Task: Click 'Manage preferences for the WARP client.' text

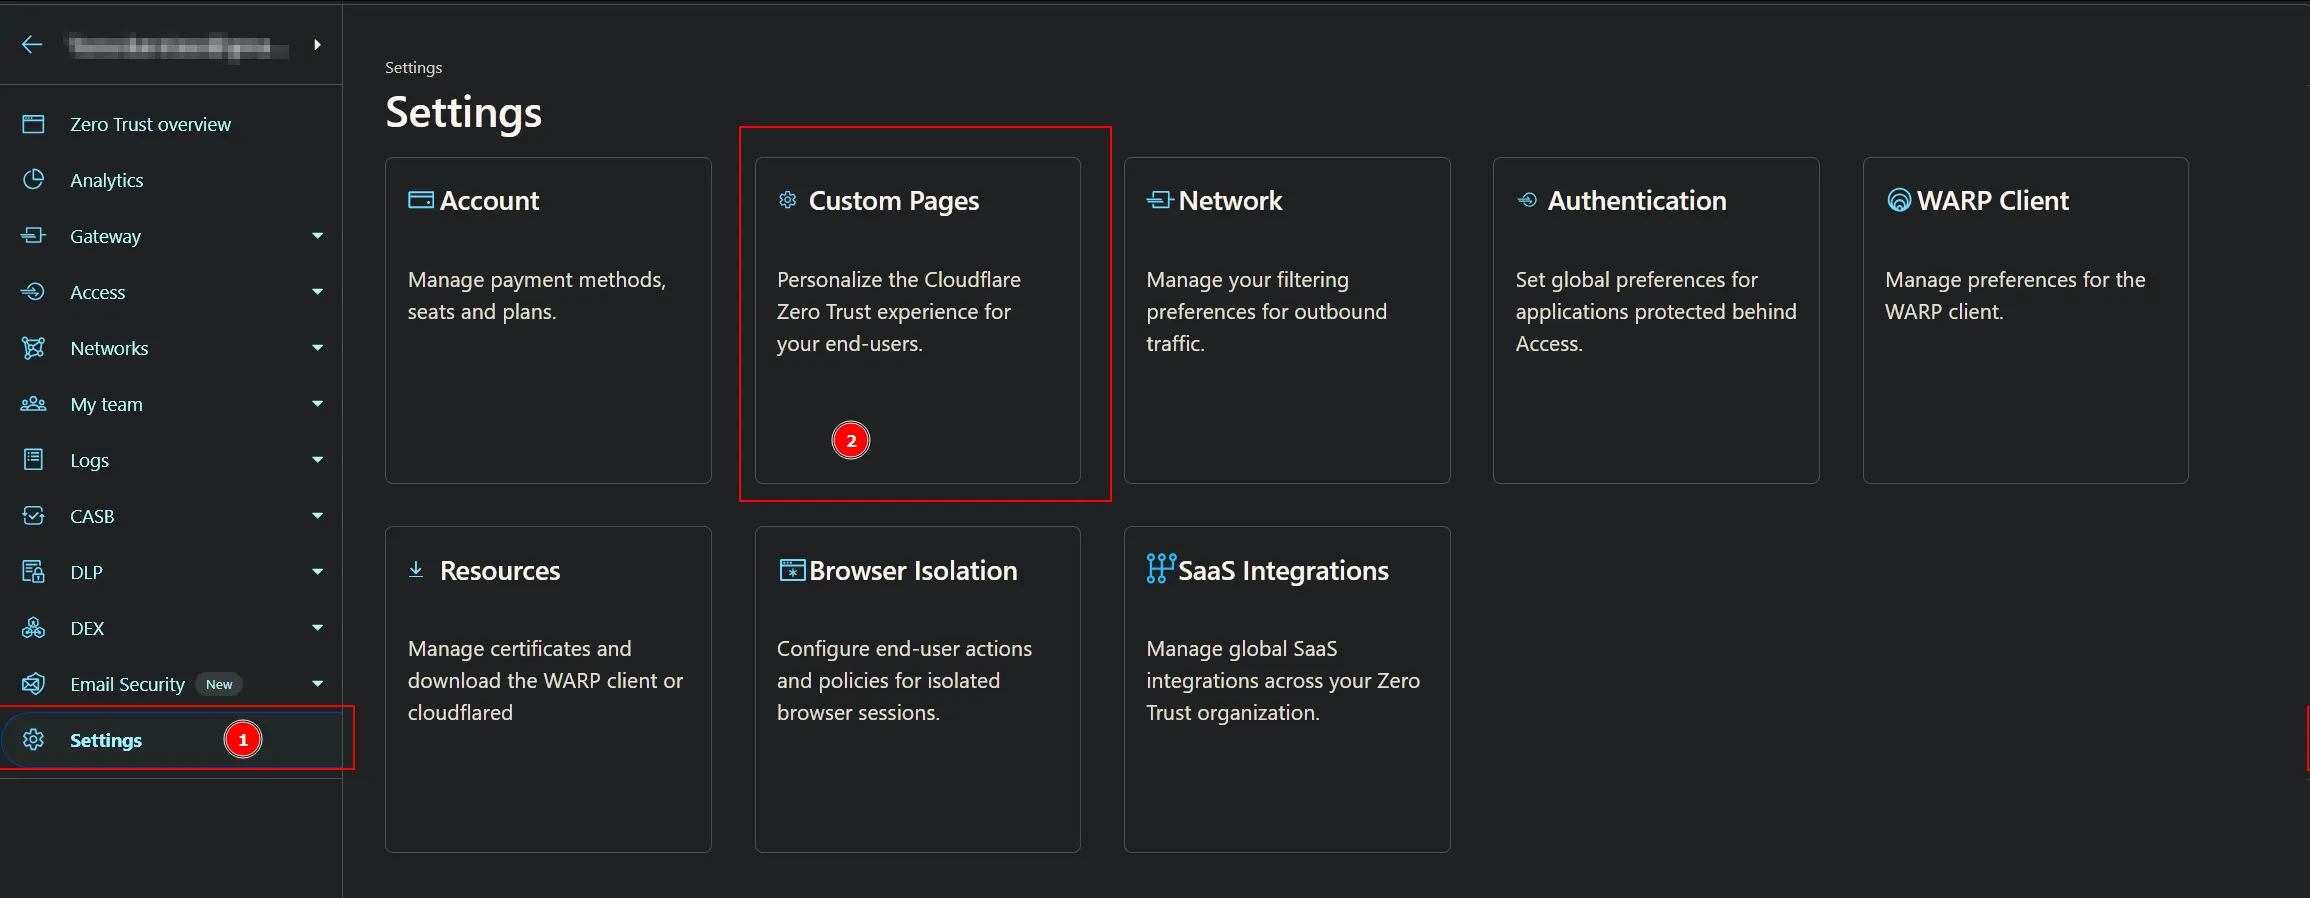Action: coord(2015,296)
